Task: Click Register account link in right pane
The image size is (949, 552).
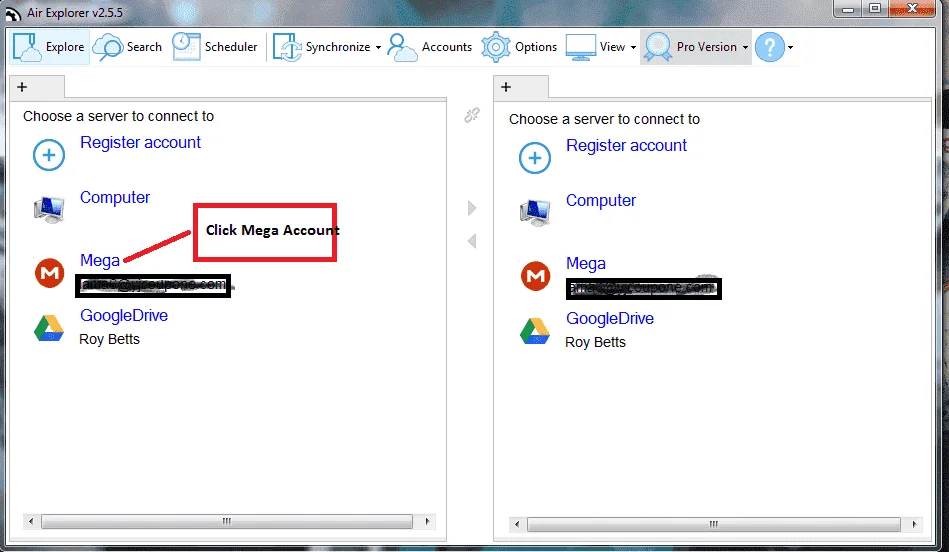Action: (626, 145)
